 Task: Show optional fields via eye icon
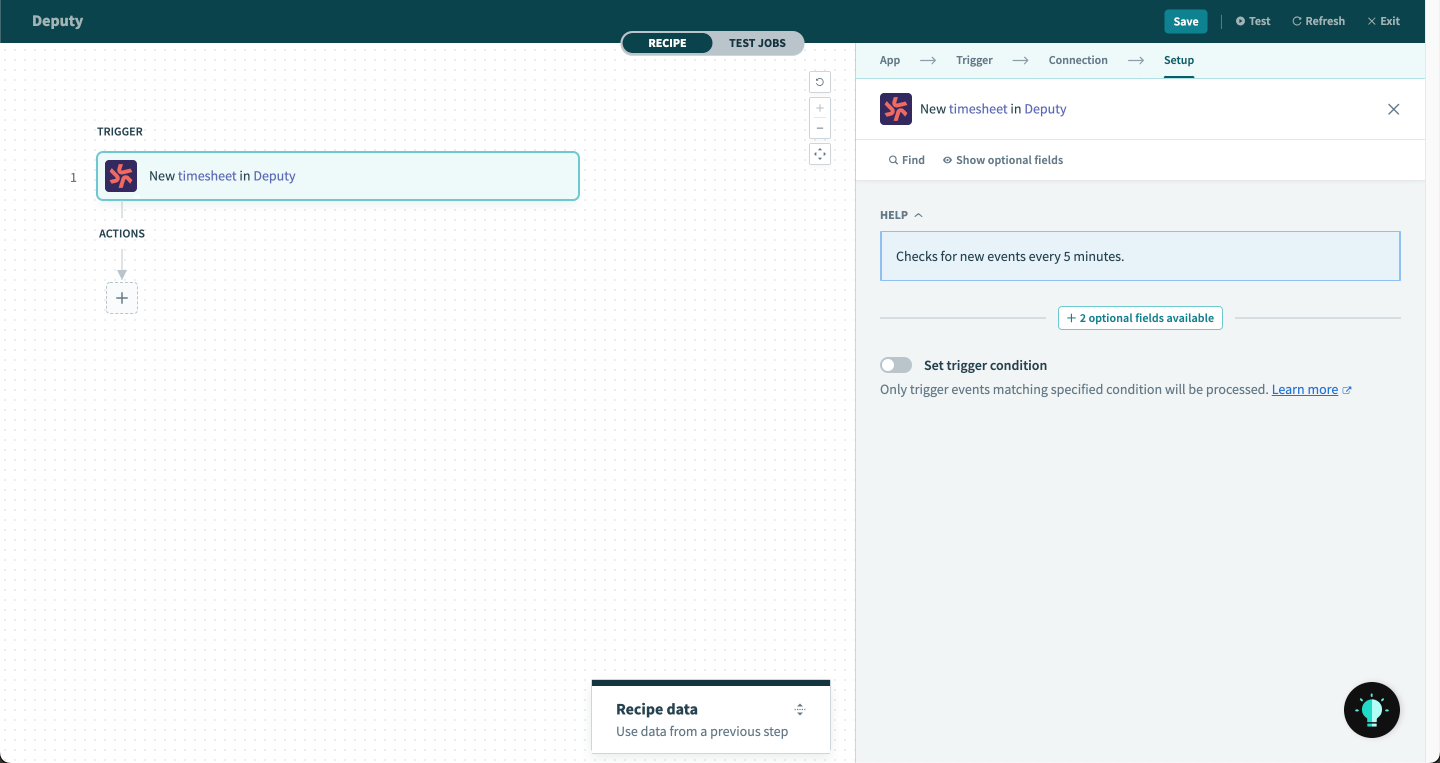[x=1002, y=160]
